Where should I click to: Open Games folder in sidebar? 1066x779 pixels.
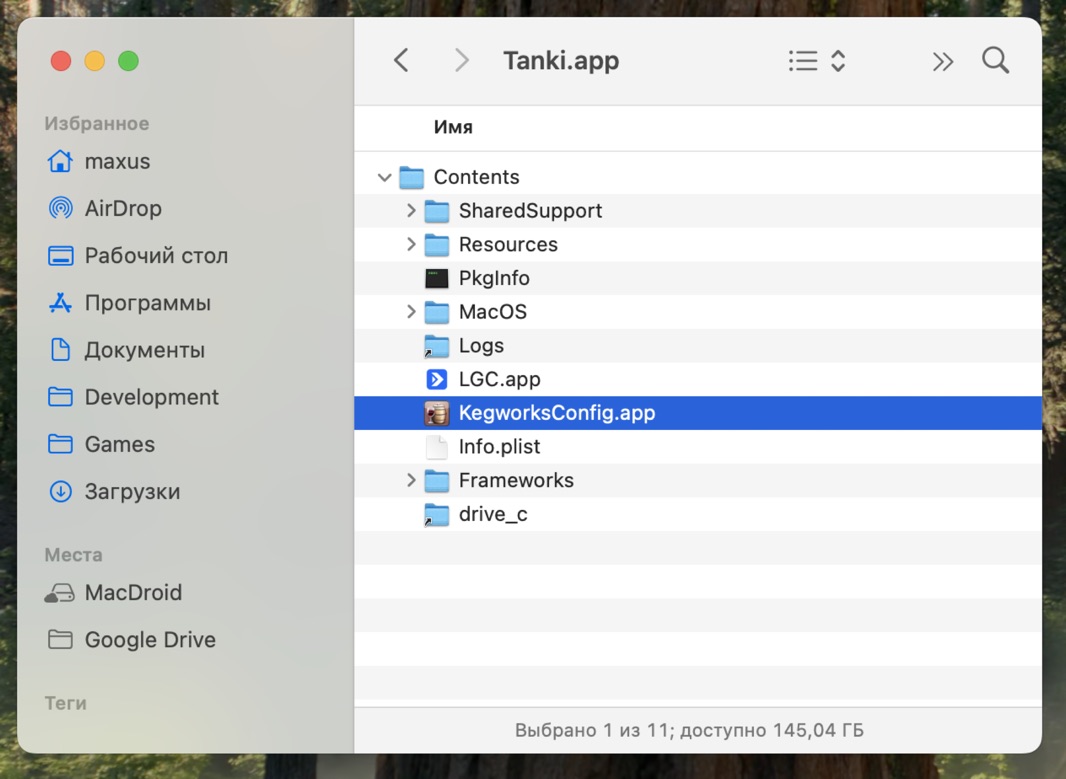tap(100, 445)
